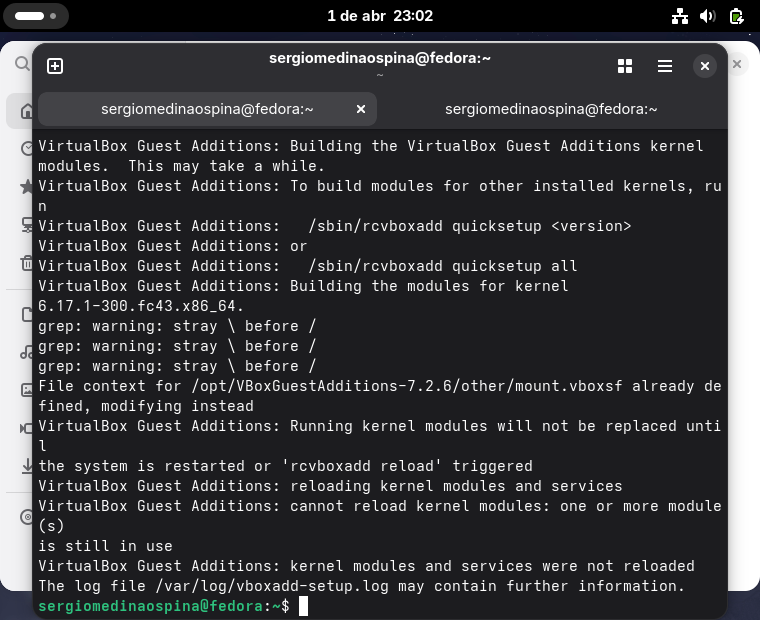760x620 pixels.
Task: Close the first terminal tab
Action: [x=361, y=109]
